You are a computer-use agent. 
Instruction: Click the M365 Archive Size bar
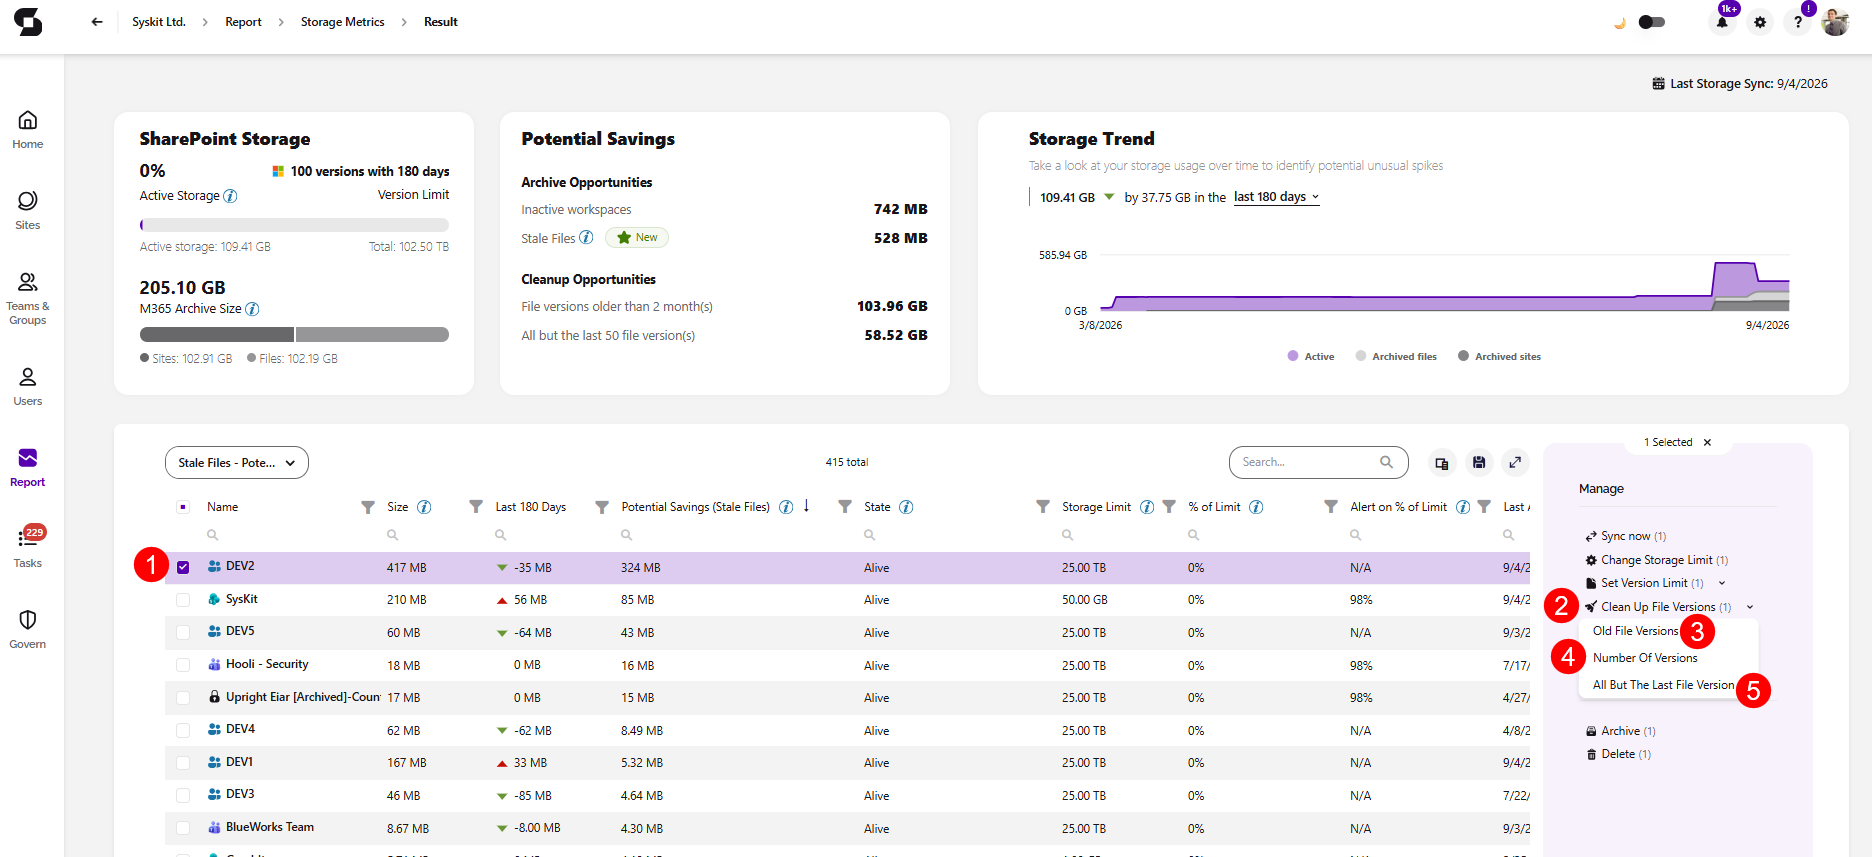(x=294, y=334)
